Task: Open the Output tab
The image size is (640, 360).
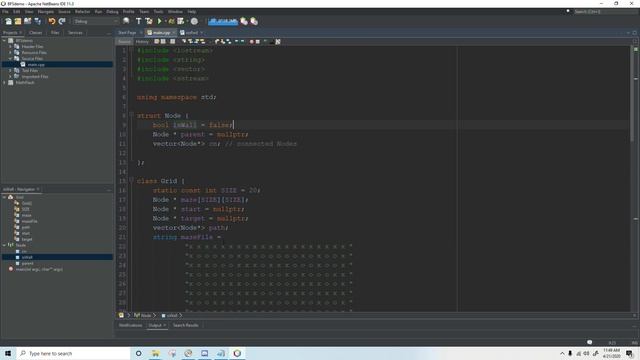Action: (155, 325)
